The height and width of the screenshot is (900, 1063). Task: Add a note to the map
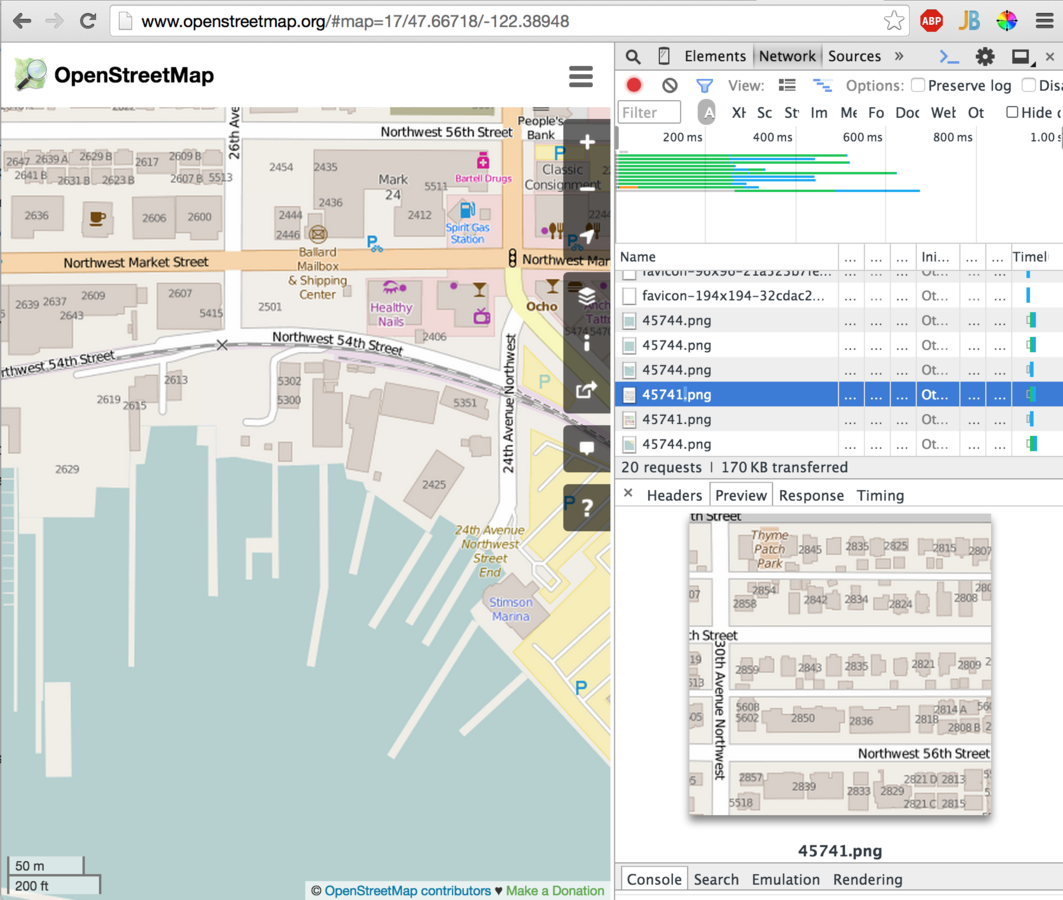point(587,449)
